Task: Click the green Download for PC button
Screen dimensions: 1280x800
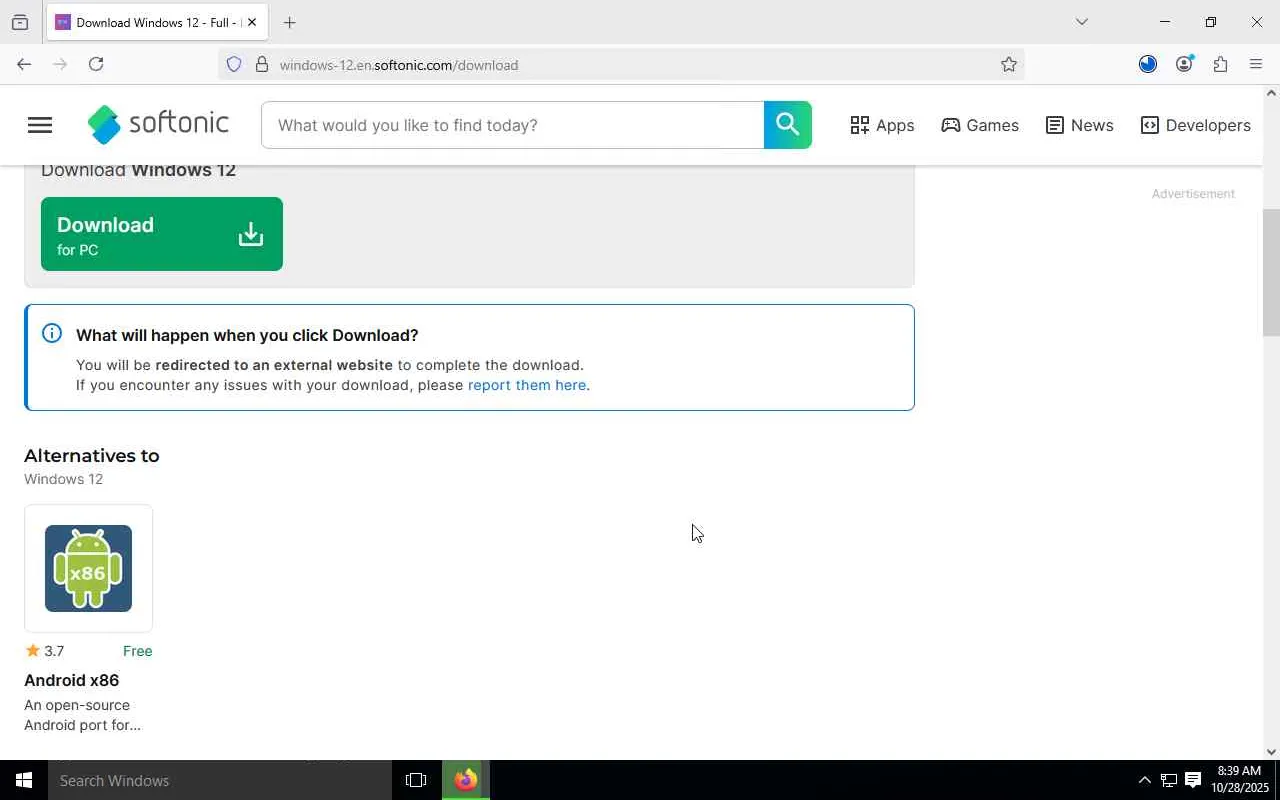Action: point(162,234)
